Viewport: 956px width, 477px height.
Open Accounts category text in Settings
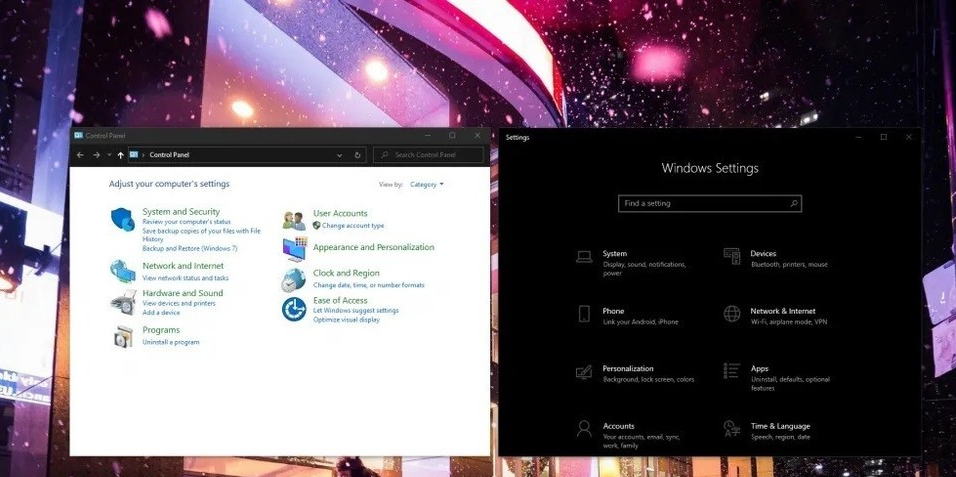(619, 426)
